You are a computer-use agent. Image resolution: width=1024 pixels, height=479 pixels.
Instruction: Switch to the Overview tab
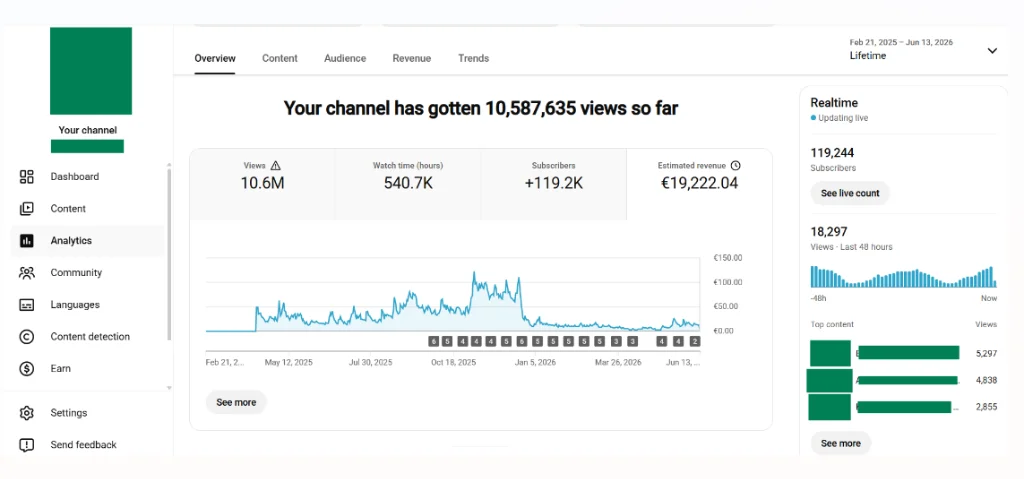coord(215,58)
